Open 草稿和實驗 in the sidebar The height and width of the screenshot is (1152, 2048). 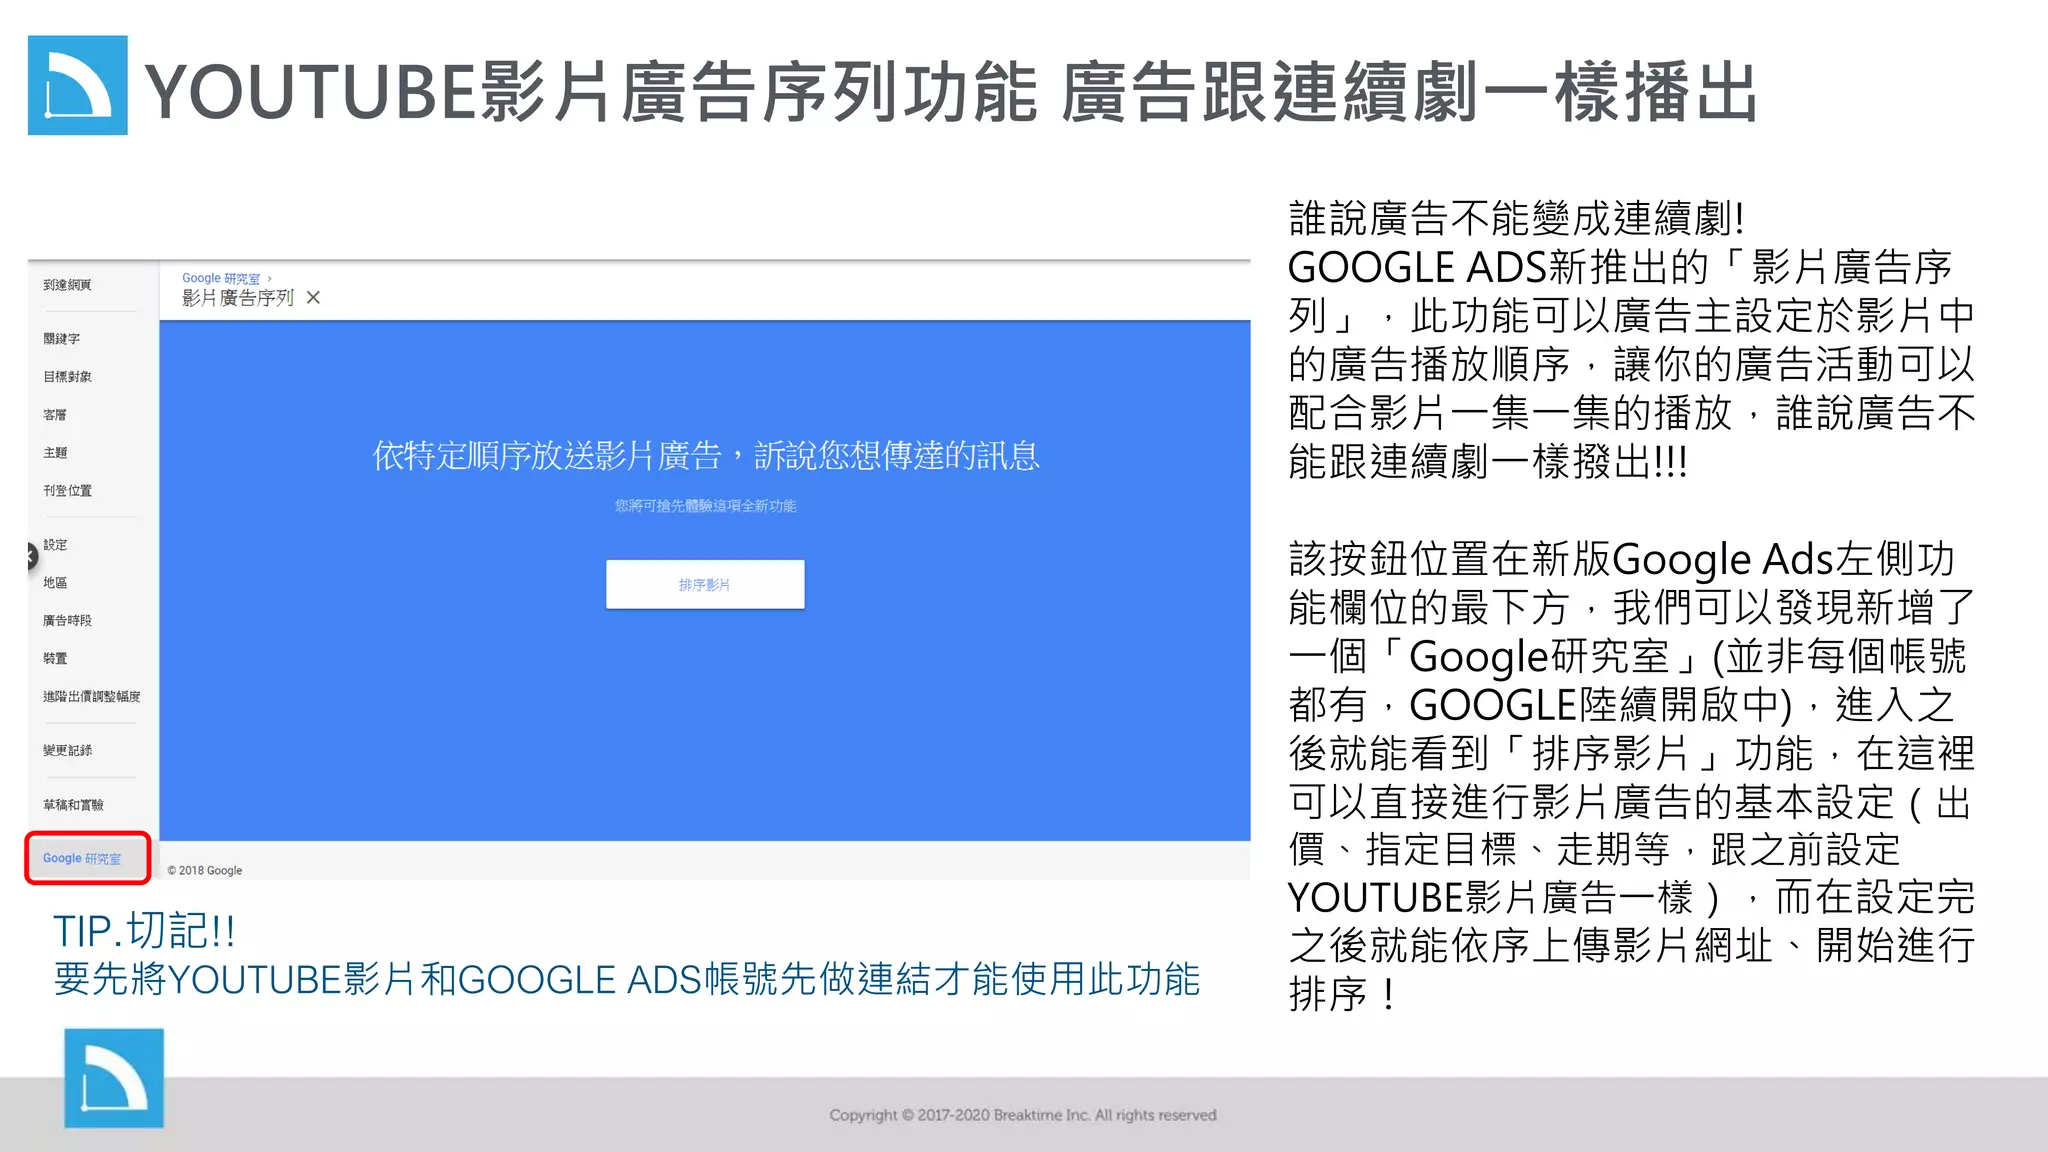(x=73, y=805)
